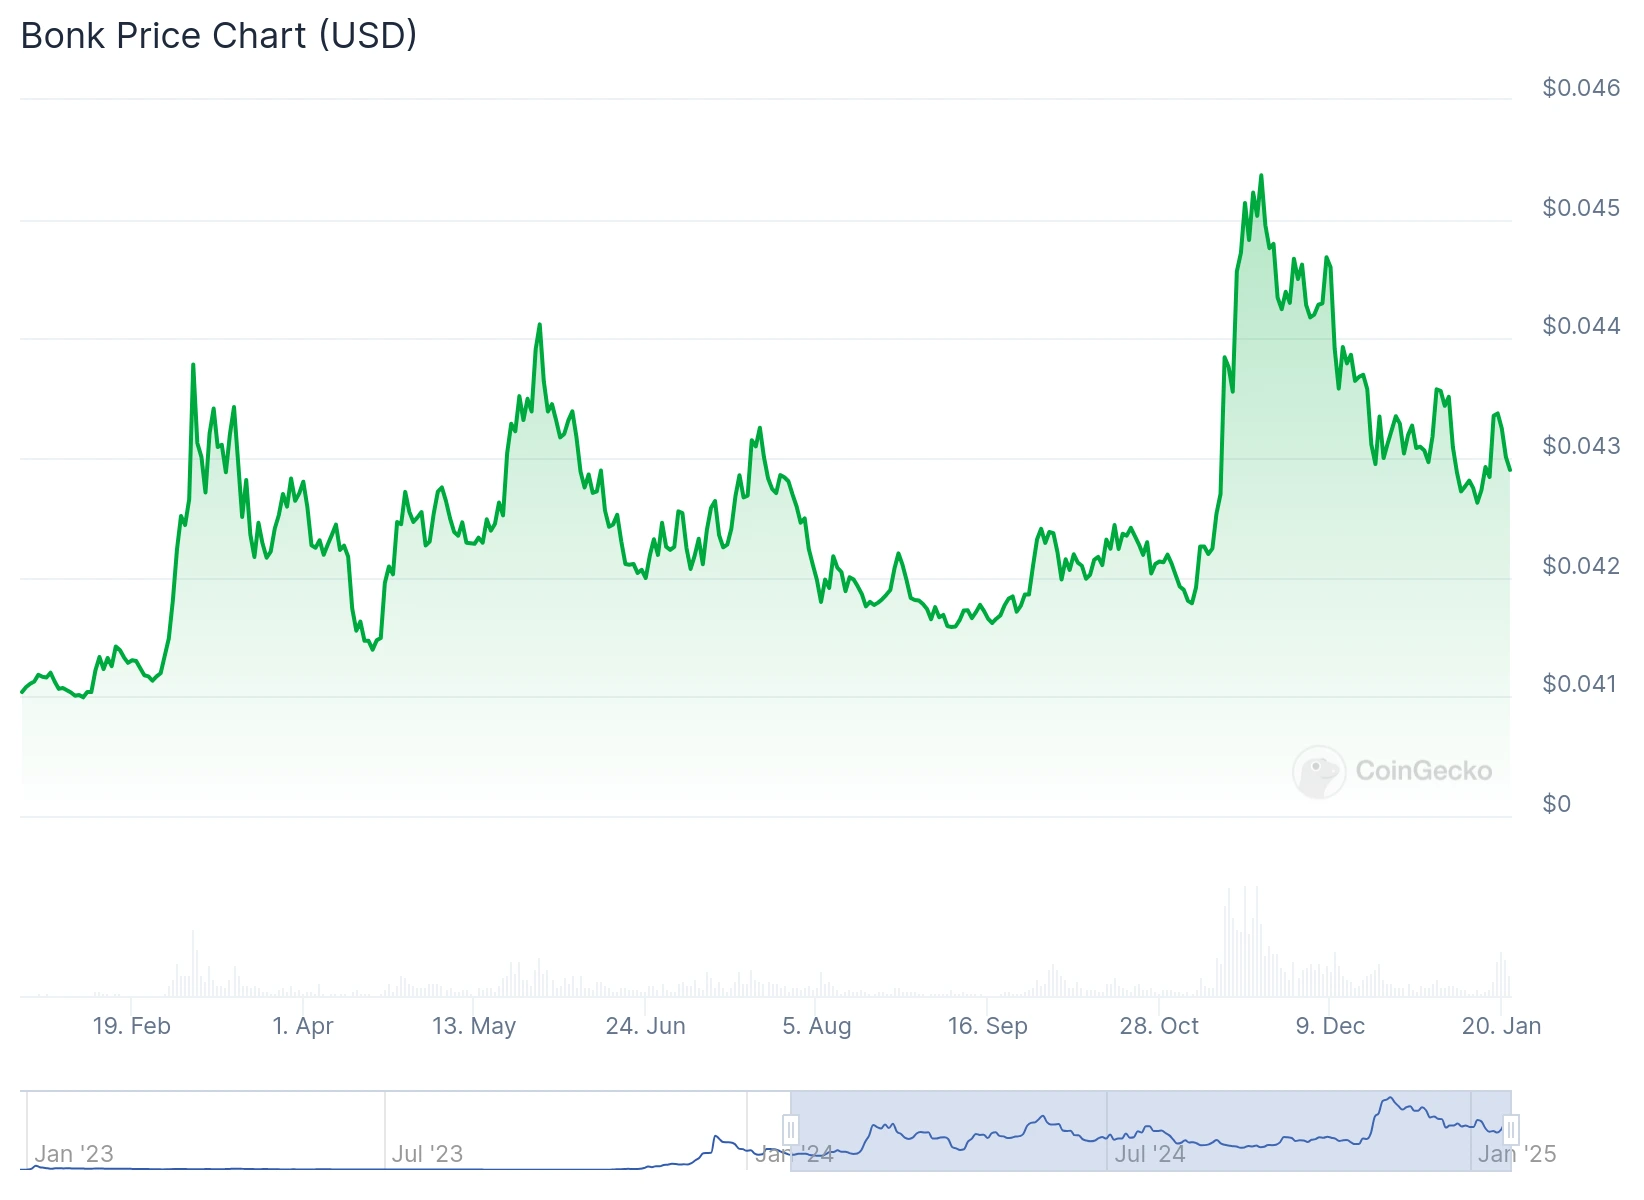1644x1200 pixels.
Task: Click the 5. Aug date axis label
Action: coord(817,1026)
